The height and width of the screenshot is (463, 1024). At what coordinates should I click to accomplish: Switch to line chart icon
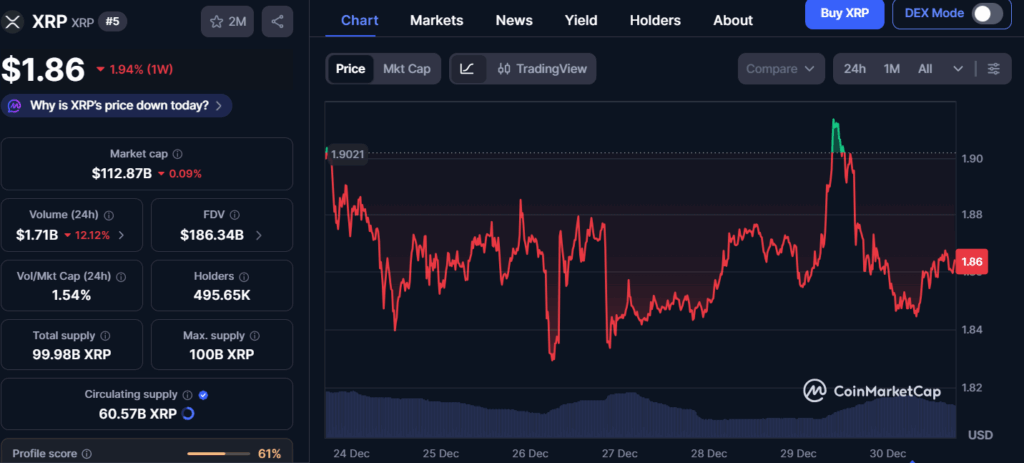pos(467,69)
